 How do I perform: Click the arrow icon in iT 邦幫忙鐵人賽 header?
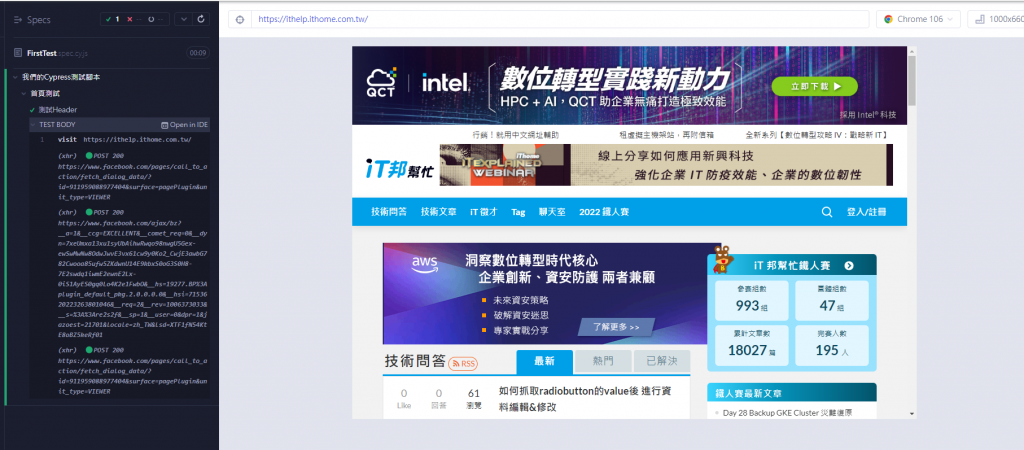coord(848,266)
